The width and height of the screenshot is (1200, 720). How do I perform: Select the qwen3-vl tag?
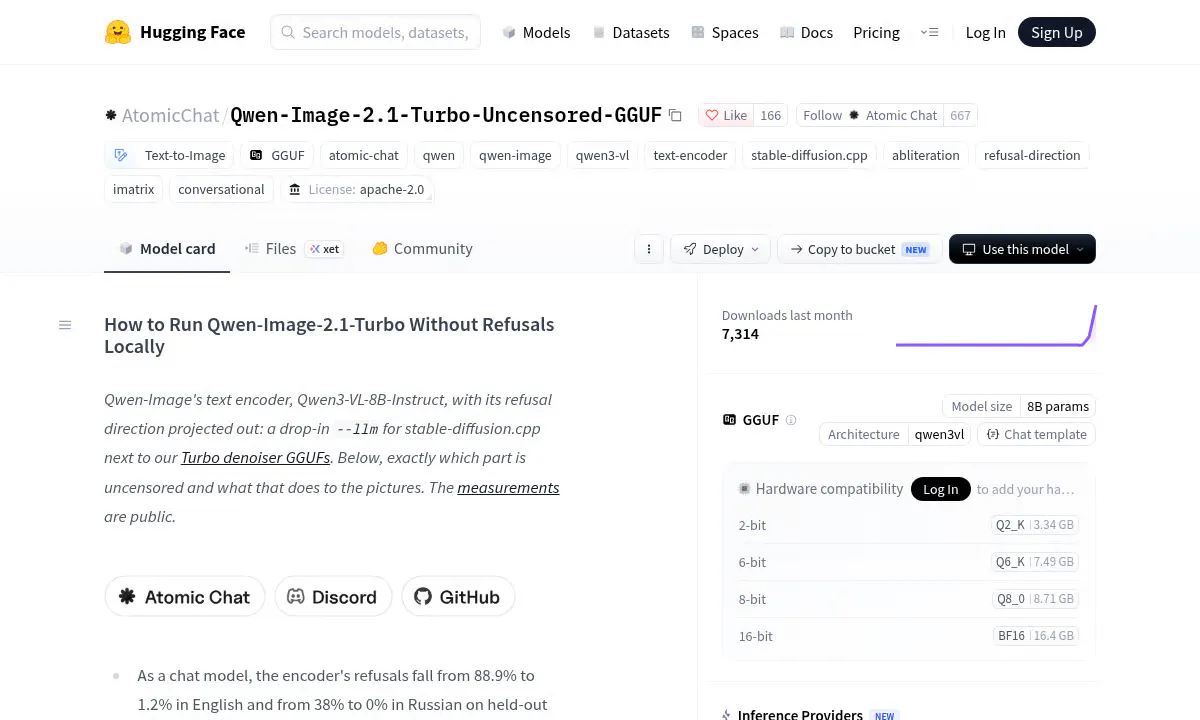602,155
